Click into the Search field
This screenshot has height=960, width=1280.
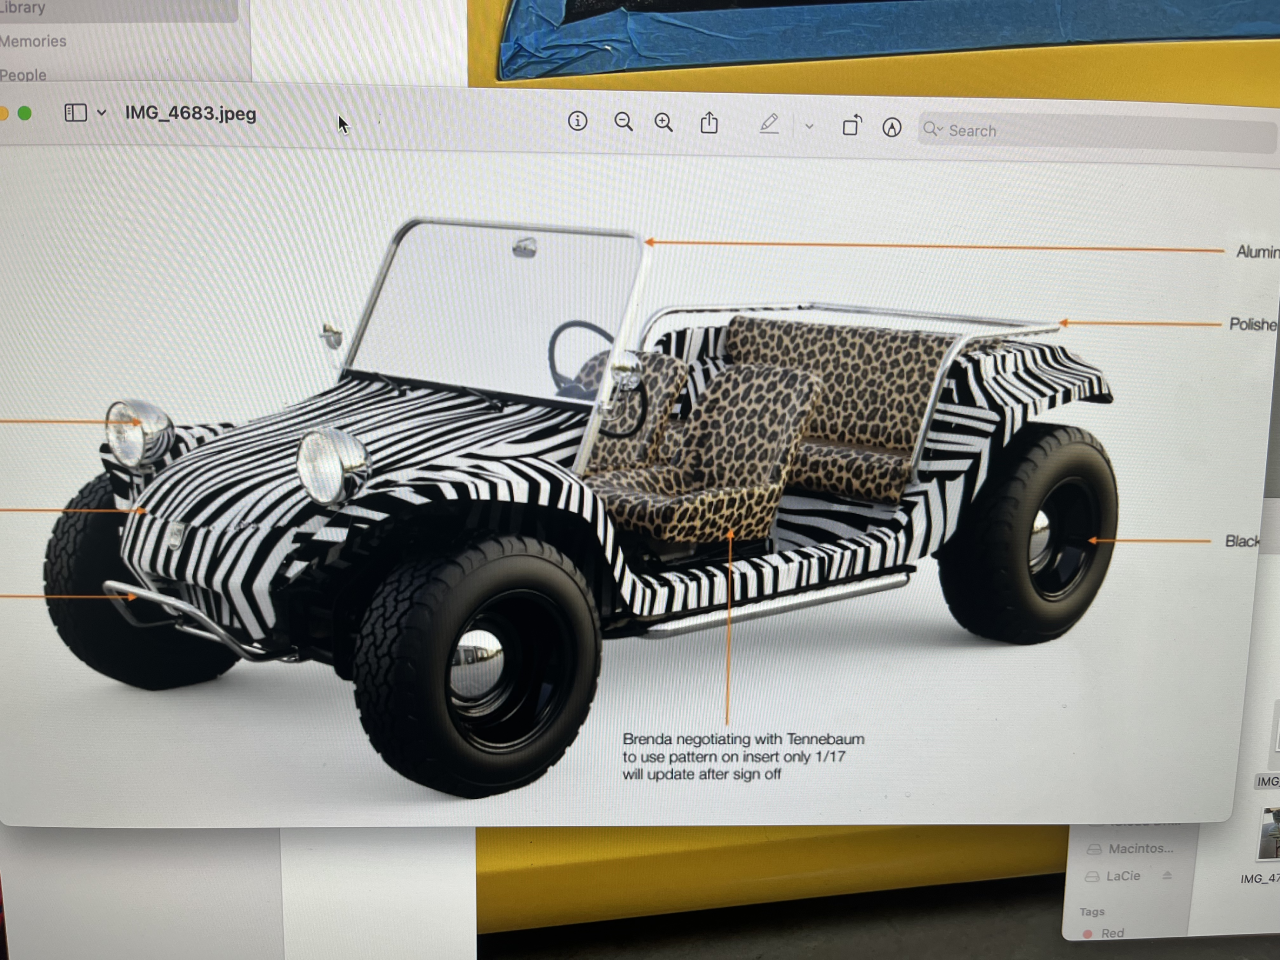tap(1097, 131)
